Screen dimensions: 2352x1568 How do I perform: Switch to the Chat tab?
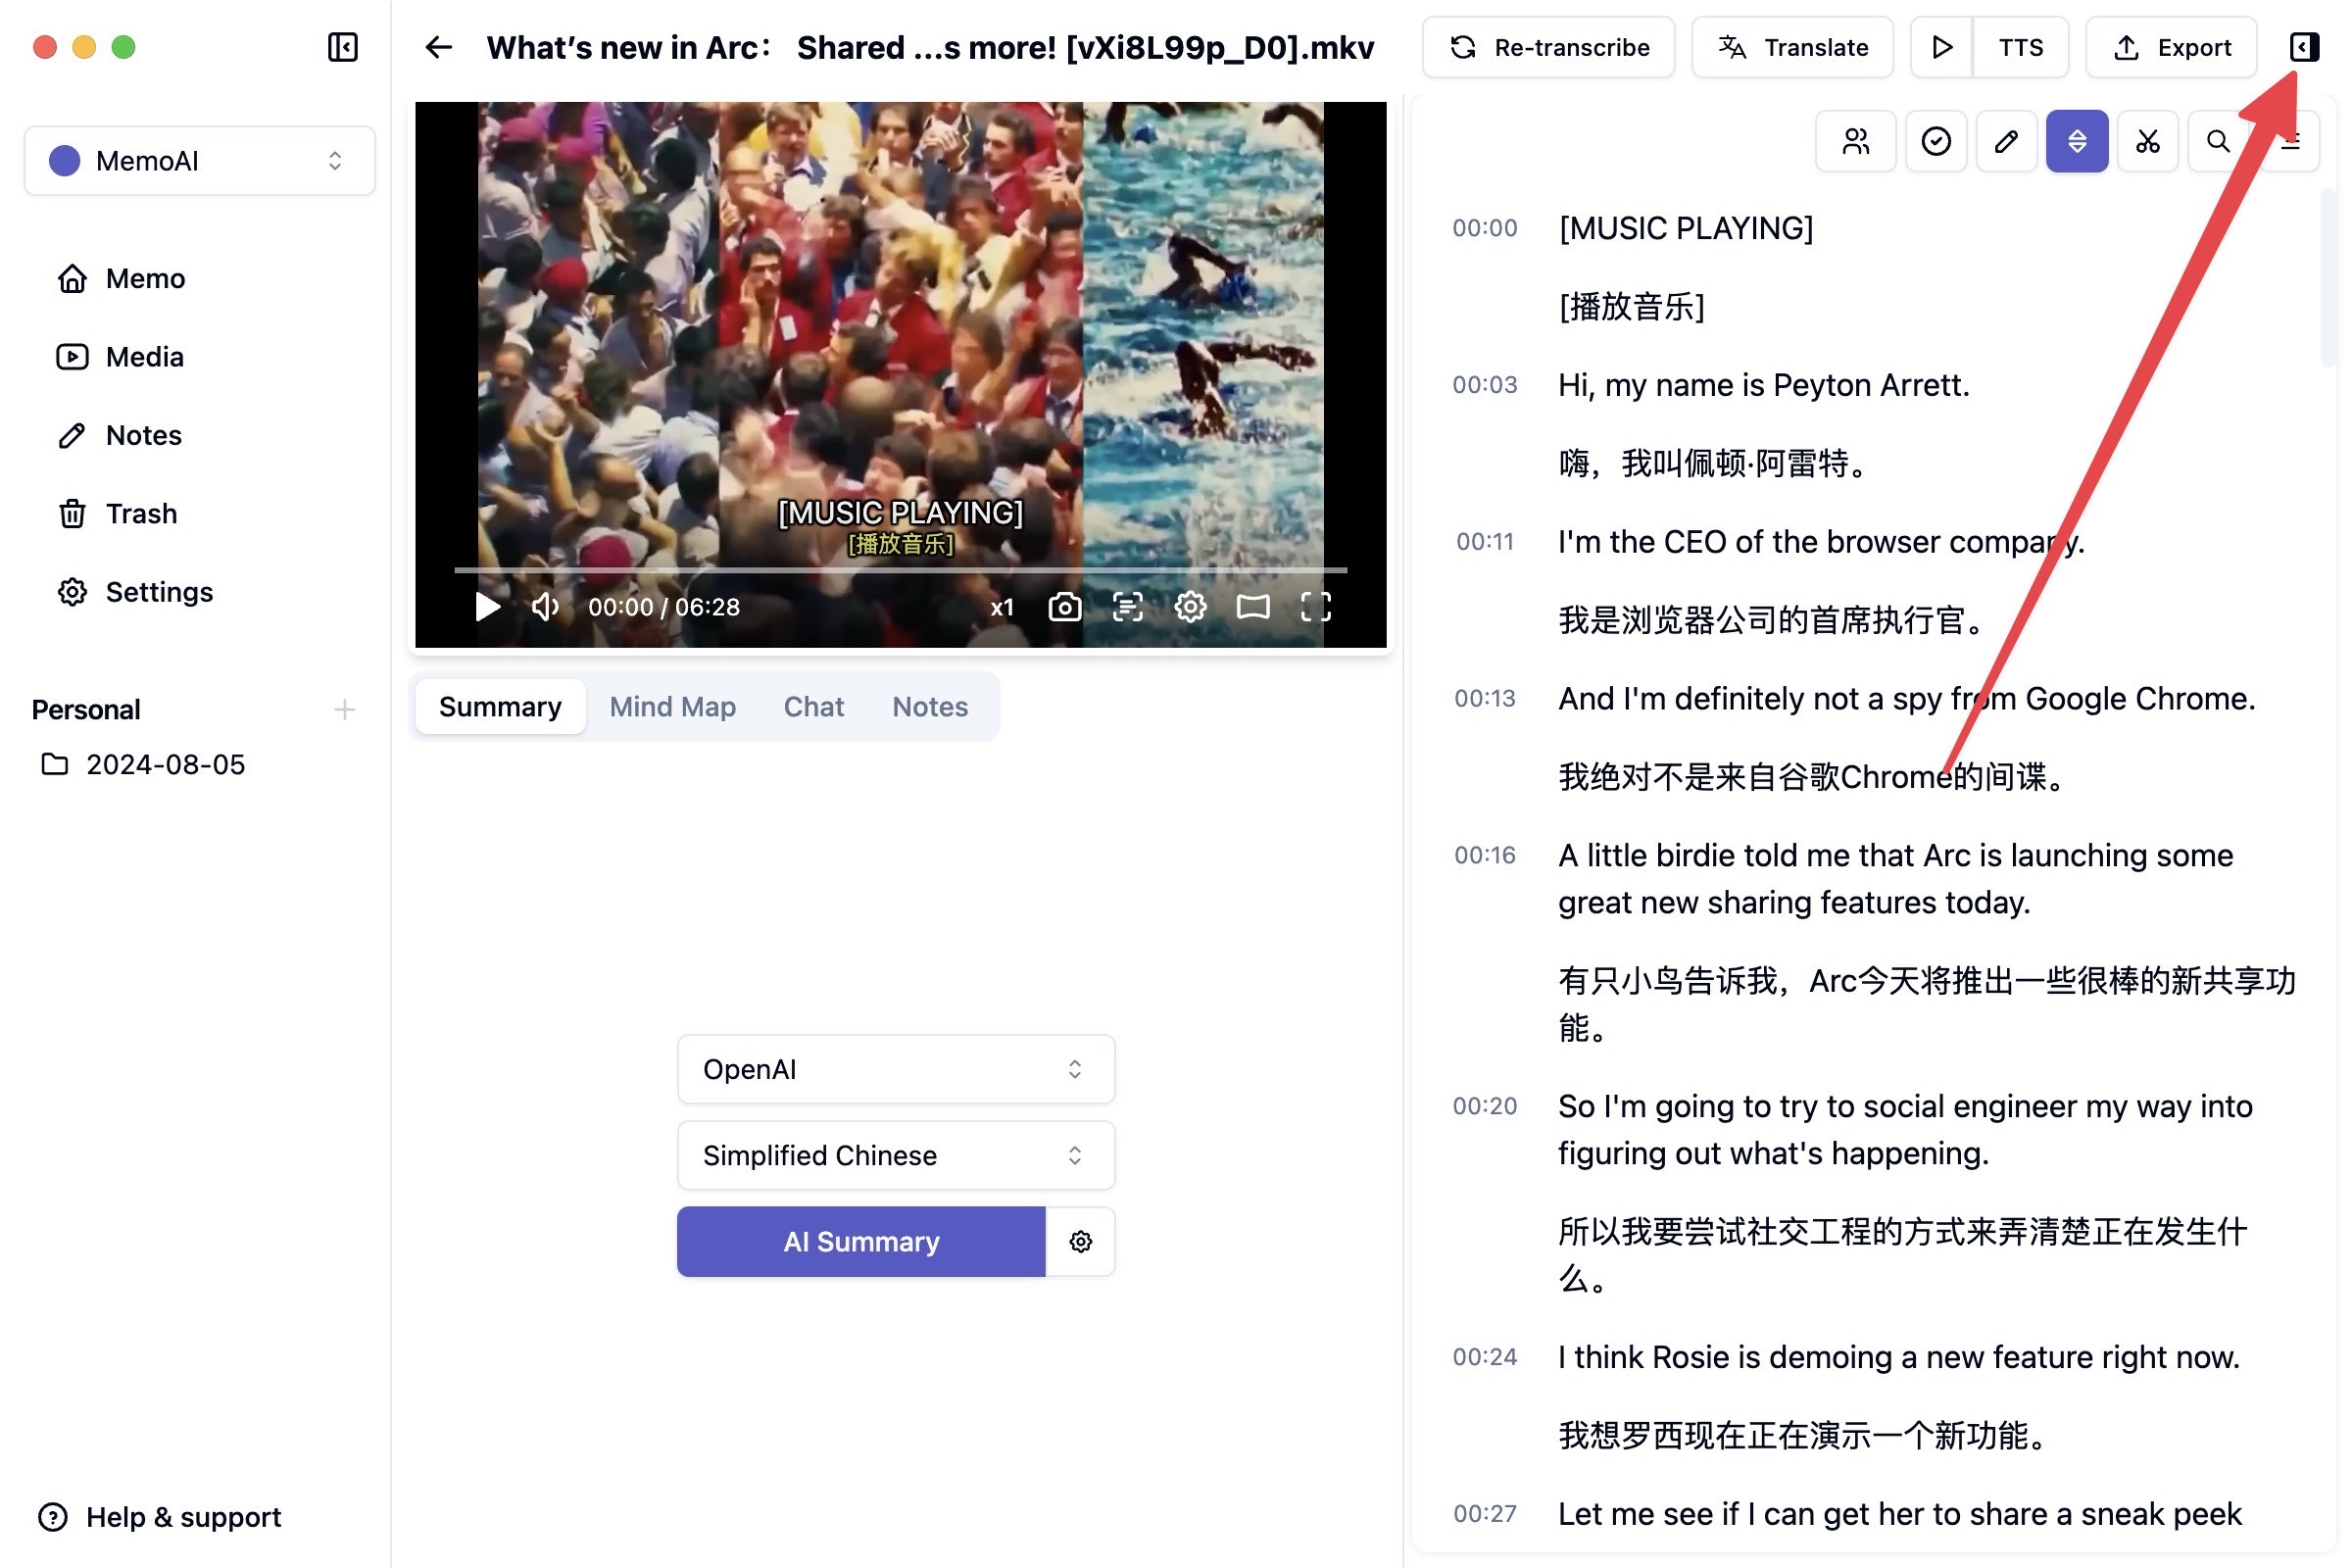pyautogui.click(x=812, y=707)
